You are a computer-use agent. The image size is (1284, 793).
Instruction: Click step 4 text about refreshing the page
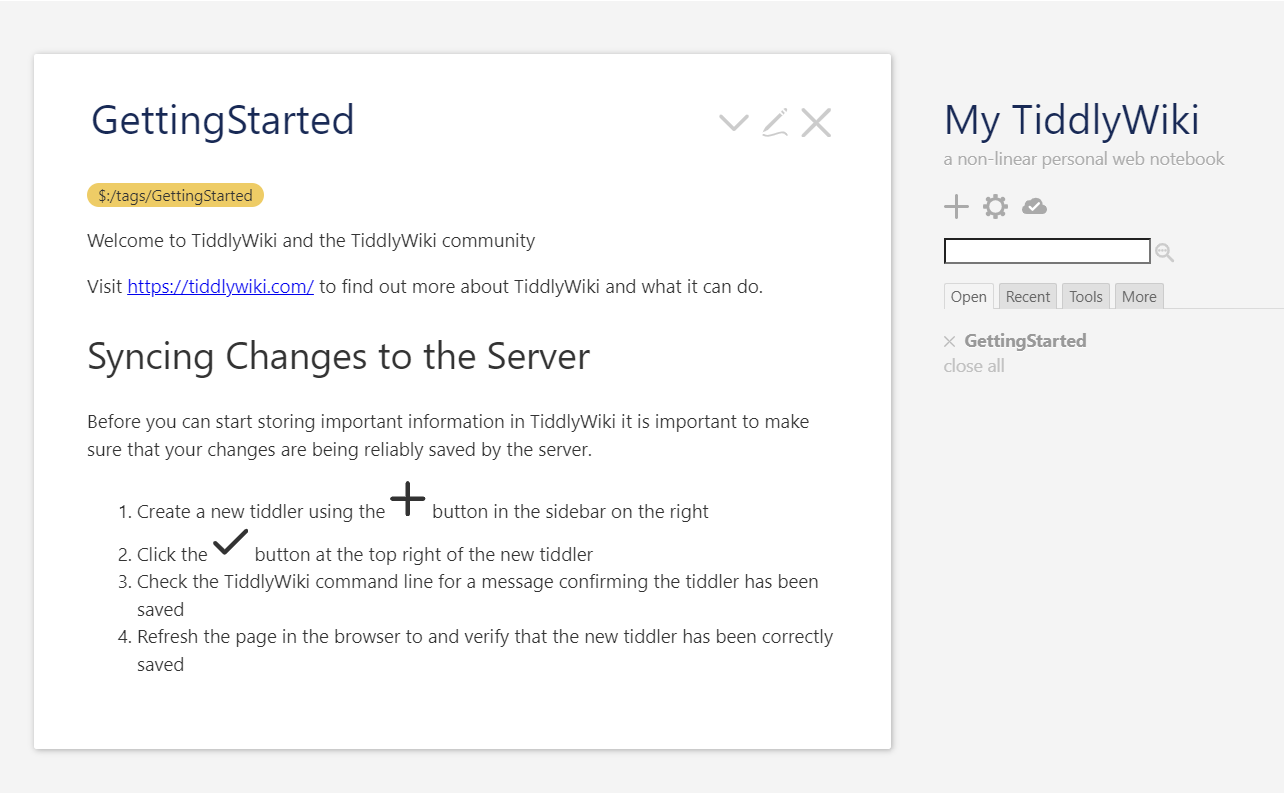485,650
